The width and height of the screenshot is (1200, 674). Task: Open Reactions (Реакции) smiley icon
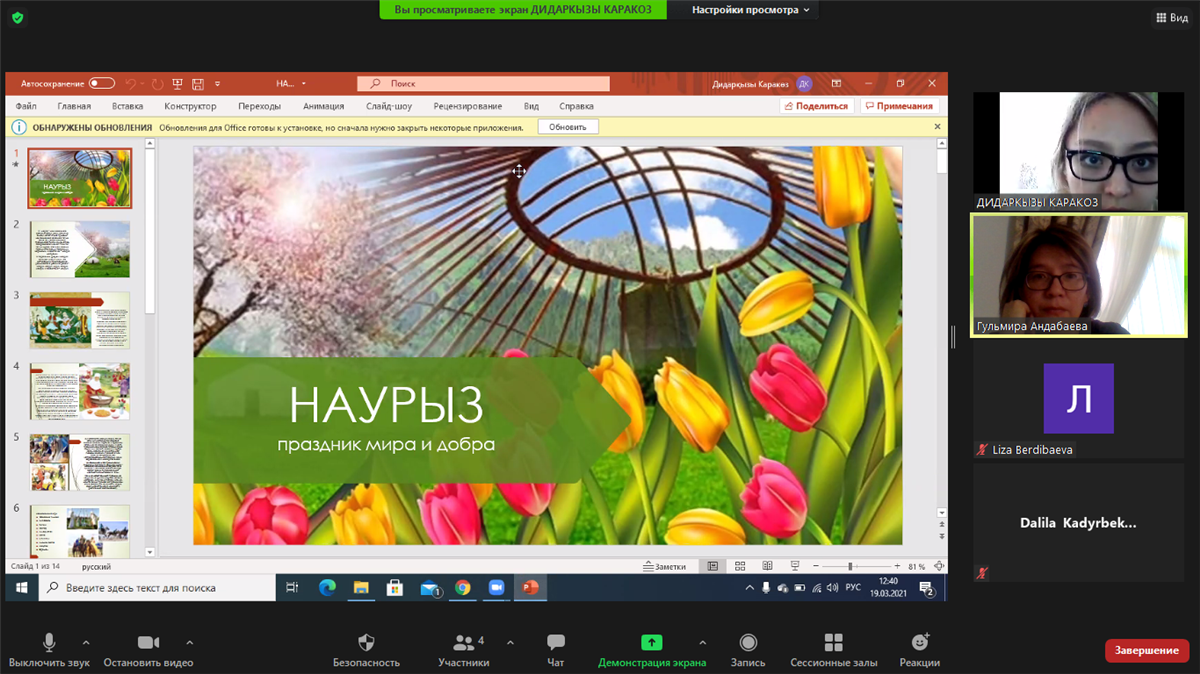coord(920,643)
